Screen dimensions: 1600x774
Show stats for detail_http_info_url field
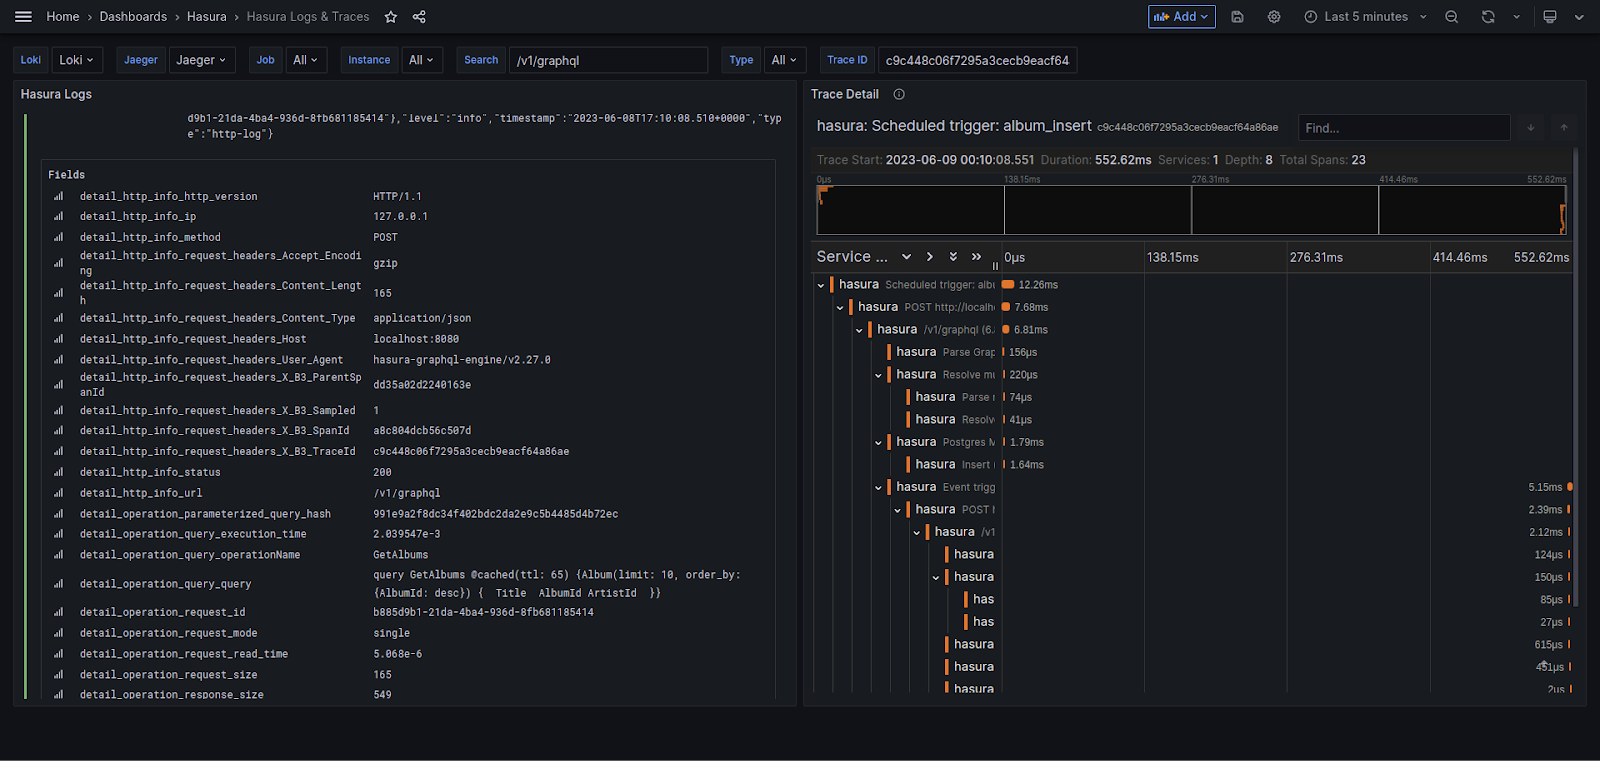tap(59, 493)
